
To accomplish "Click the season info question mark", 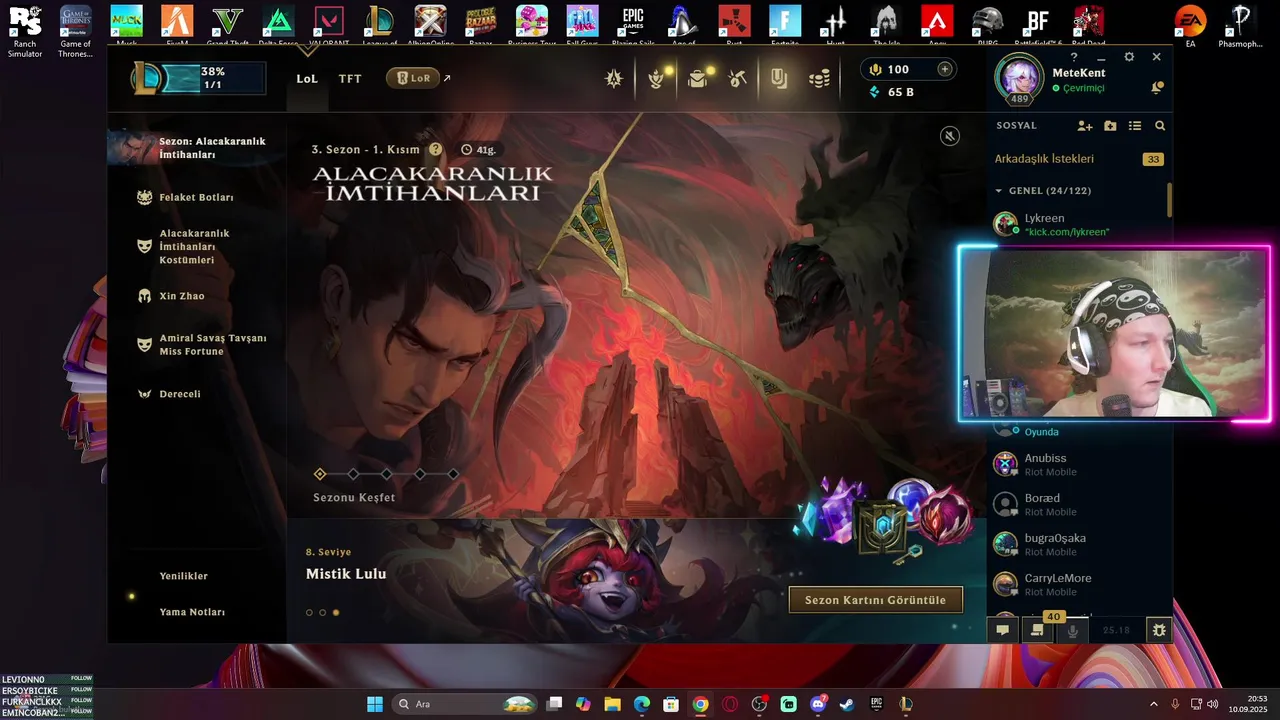I will pos(435,149).
